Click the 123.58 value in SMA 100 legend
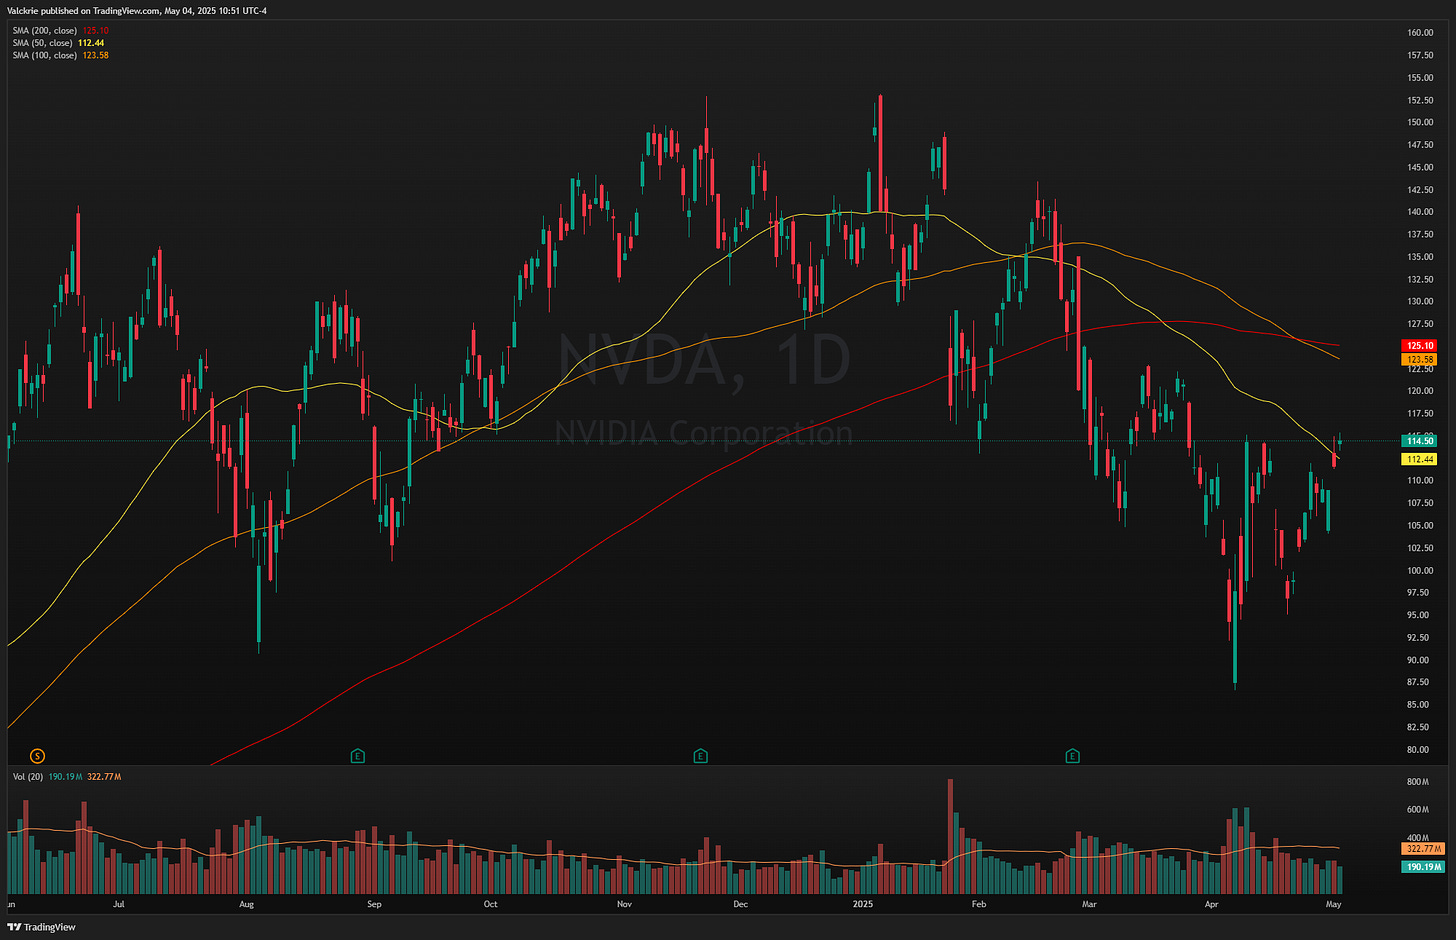Screen dimensions: 1456x940 click(x=96, y=55)
